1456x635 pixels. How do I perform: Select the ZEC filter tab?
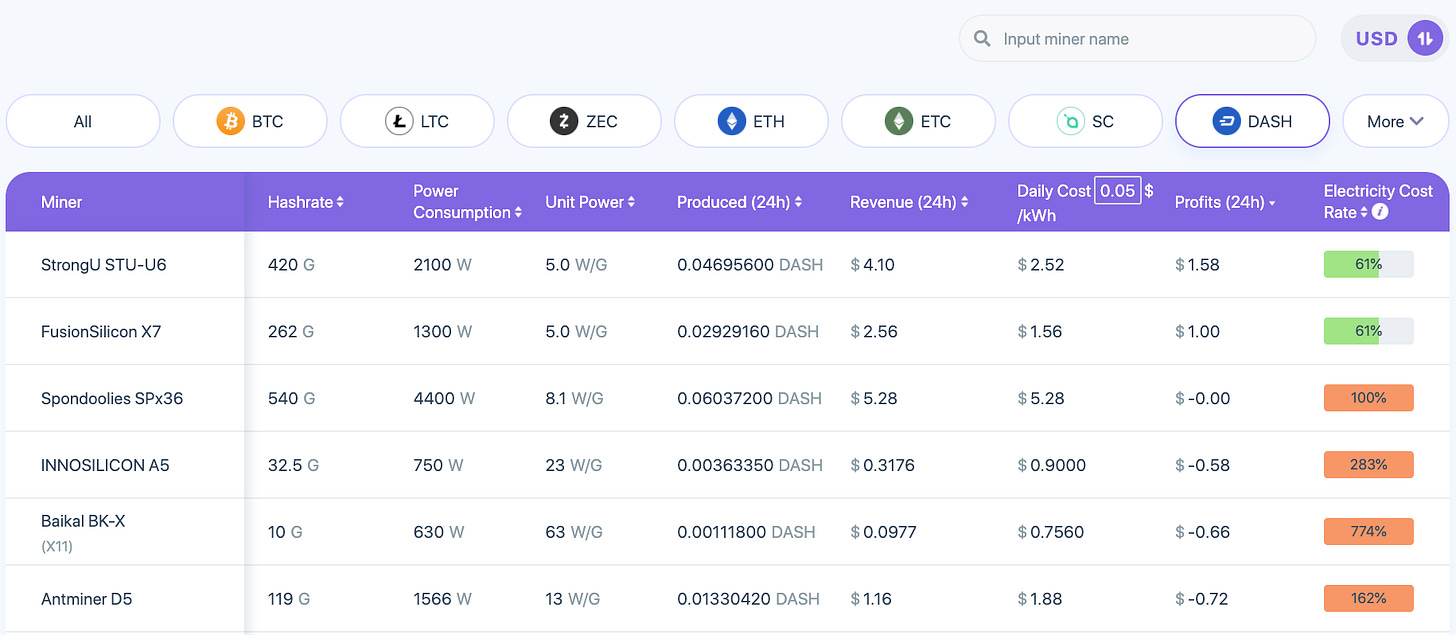[584, 121]
